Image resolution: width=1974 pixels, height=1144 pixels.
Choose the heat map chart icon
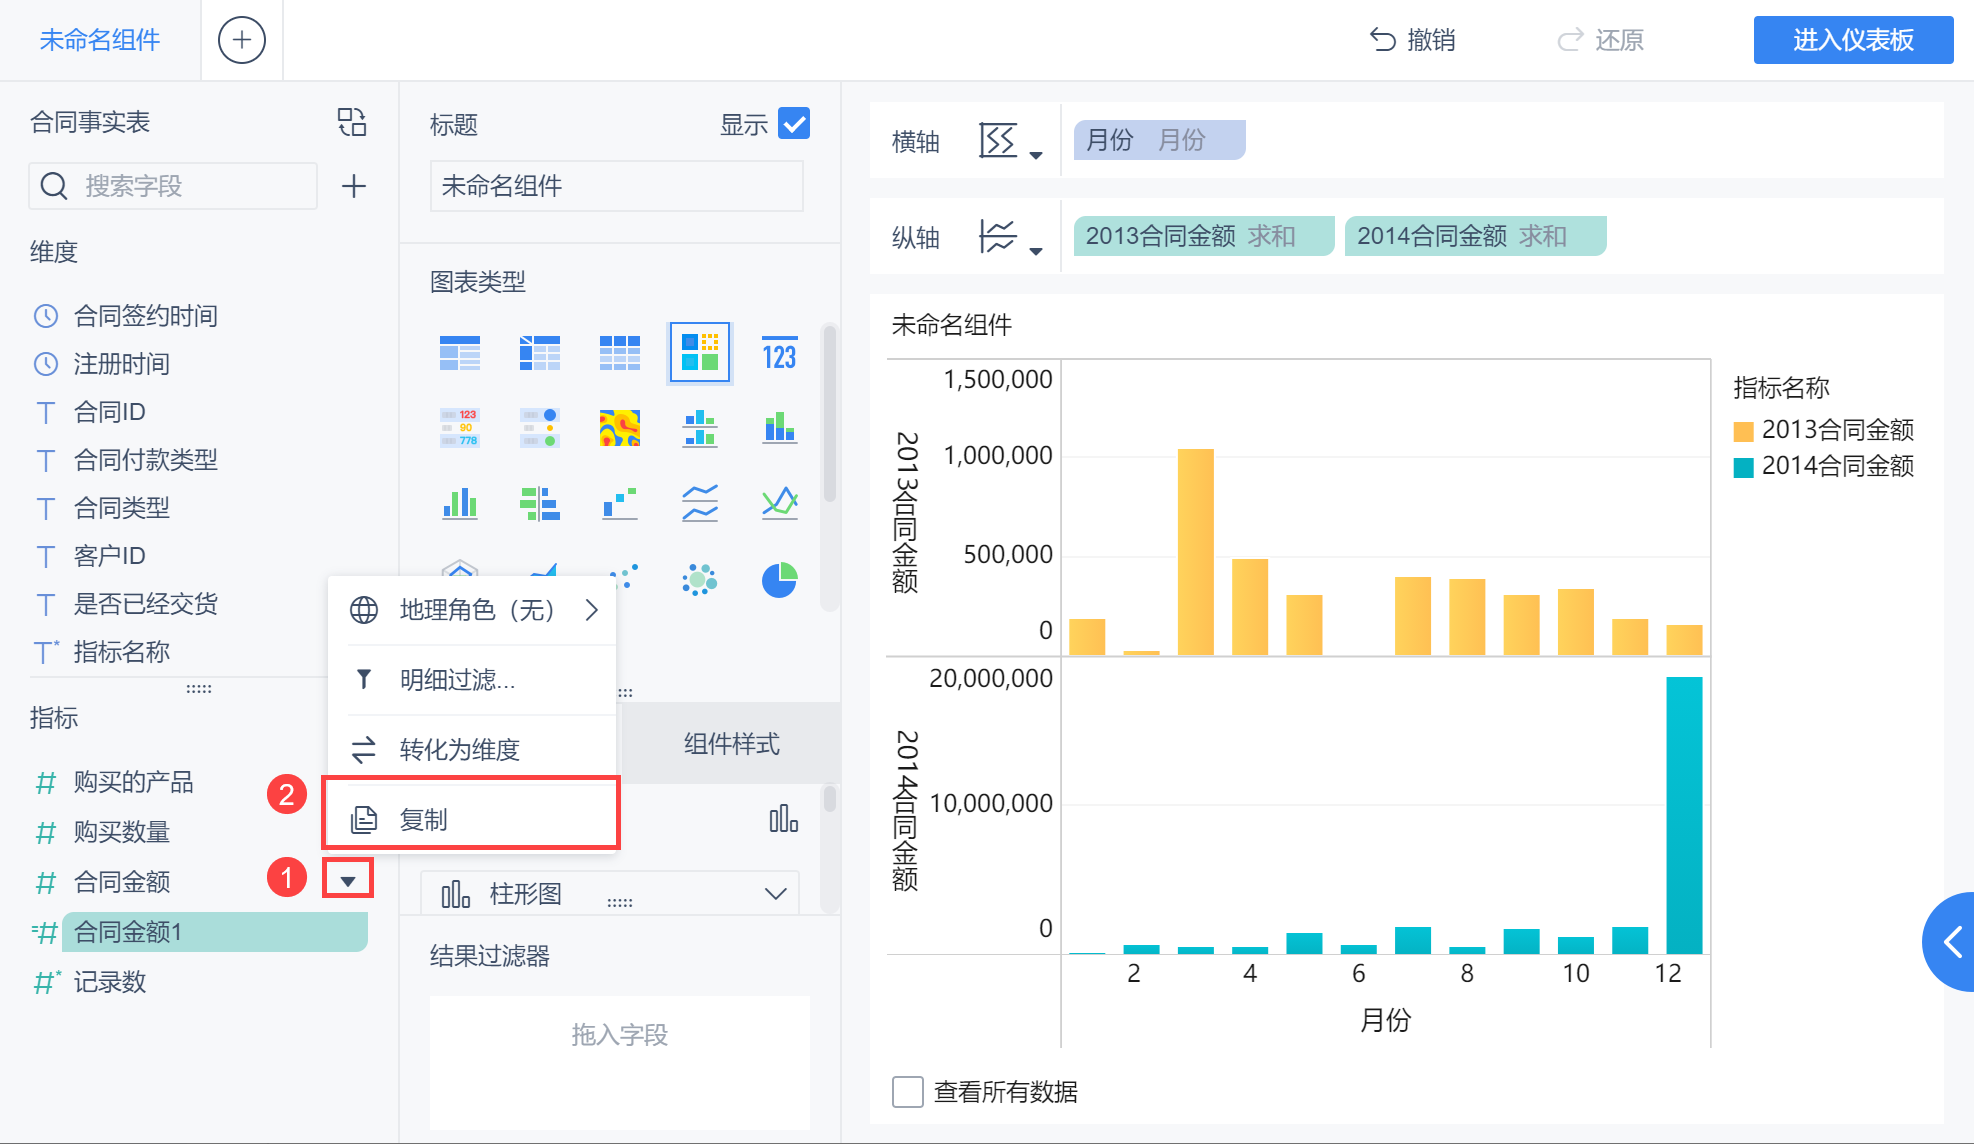(x=619, y=428)
